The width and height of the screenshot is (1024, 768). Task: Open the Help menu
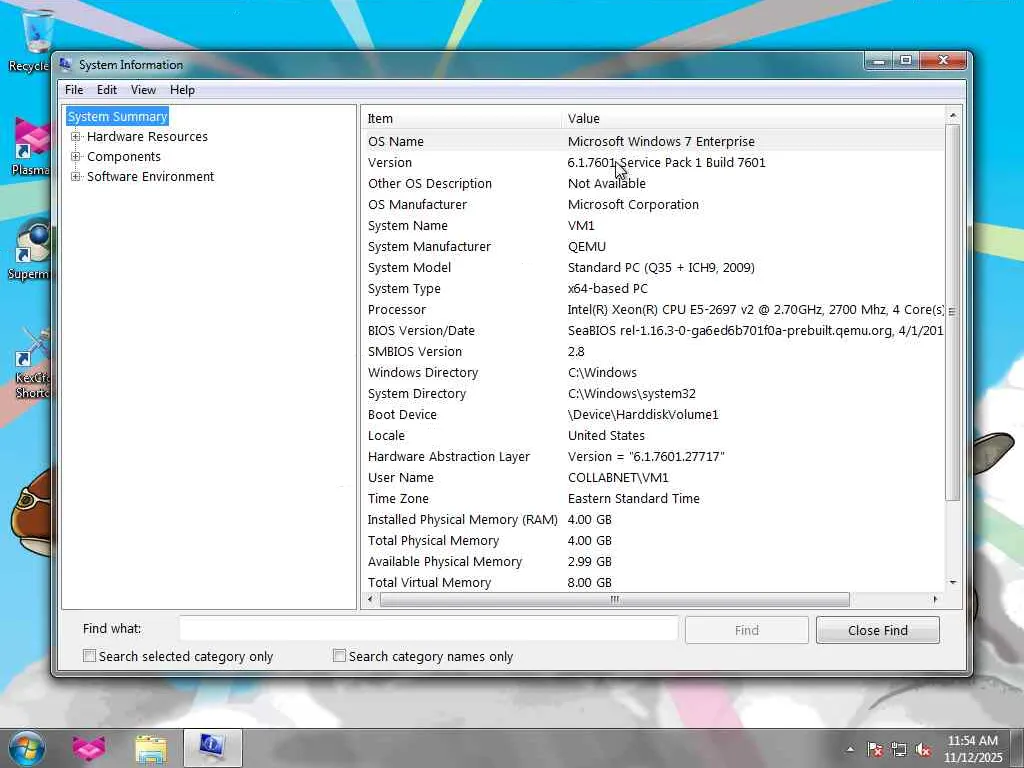coord(182,89)
